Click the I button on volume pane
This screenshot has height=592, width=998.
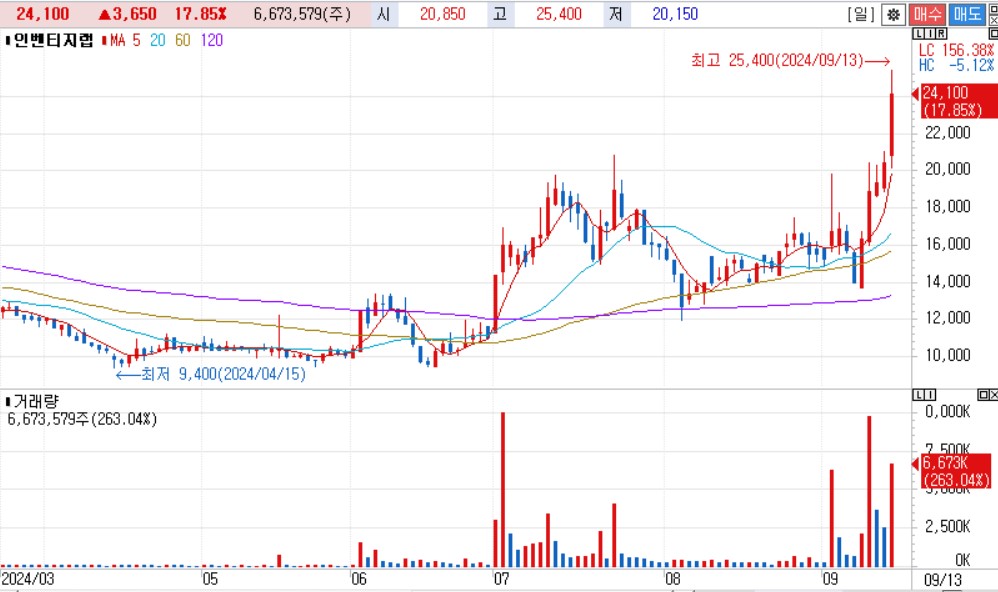coord(930,395)
